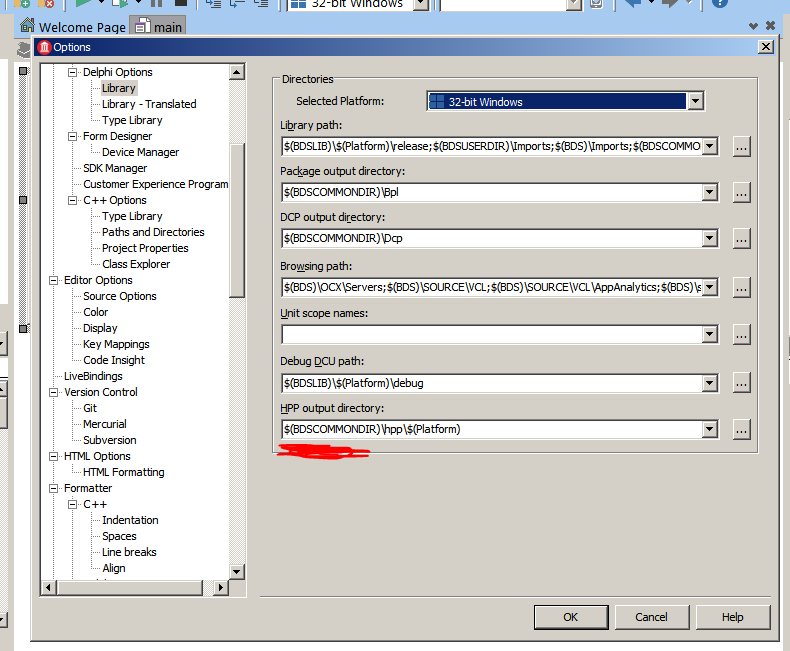Open the HPP output directory dropdown
The width and height of the screenshot is (790, 651).
tap(709, 430)
